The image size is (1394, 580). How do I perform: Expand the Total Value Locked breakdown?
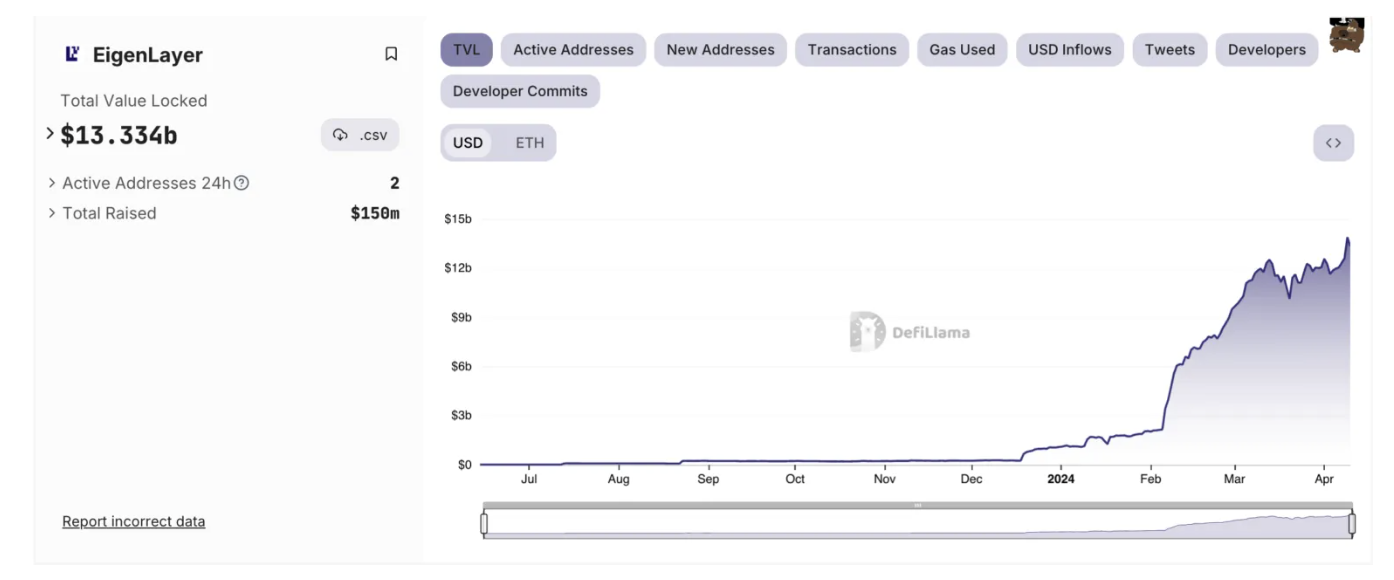[x=50, y=133]
